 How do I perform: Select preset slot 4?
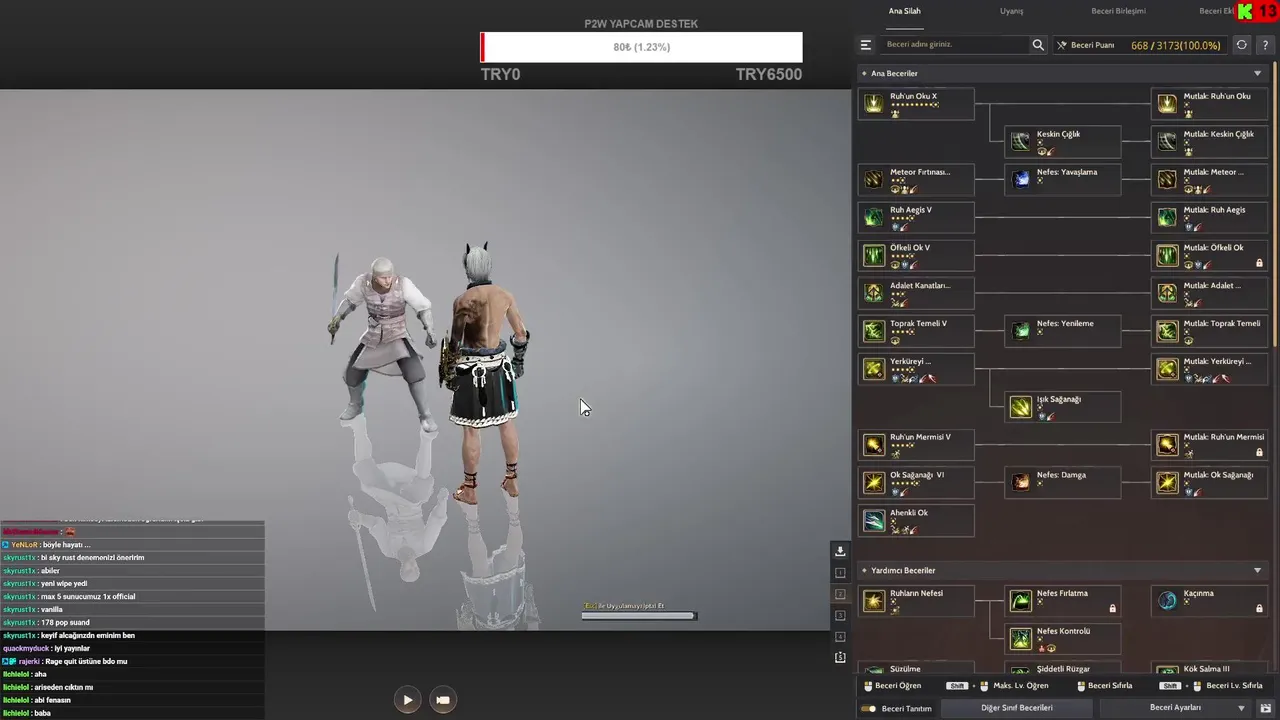pyautogui.click(x=840, y=636)
